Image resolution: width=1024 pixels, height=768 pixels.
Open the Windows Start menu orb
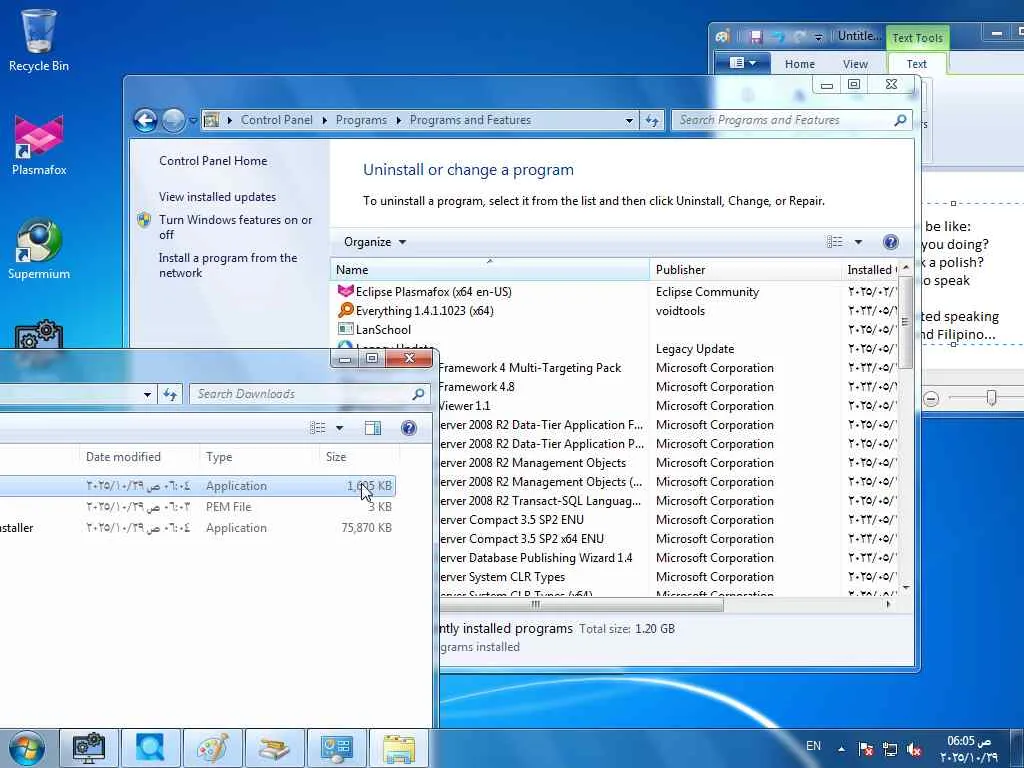27,748
